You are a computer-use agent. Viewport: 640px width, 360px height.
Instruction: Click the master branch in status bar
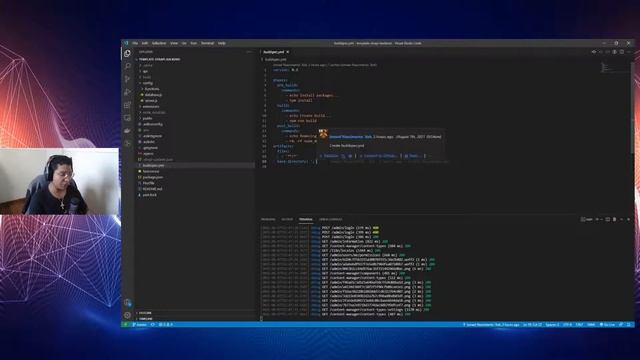coord(140,325)
